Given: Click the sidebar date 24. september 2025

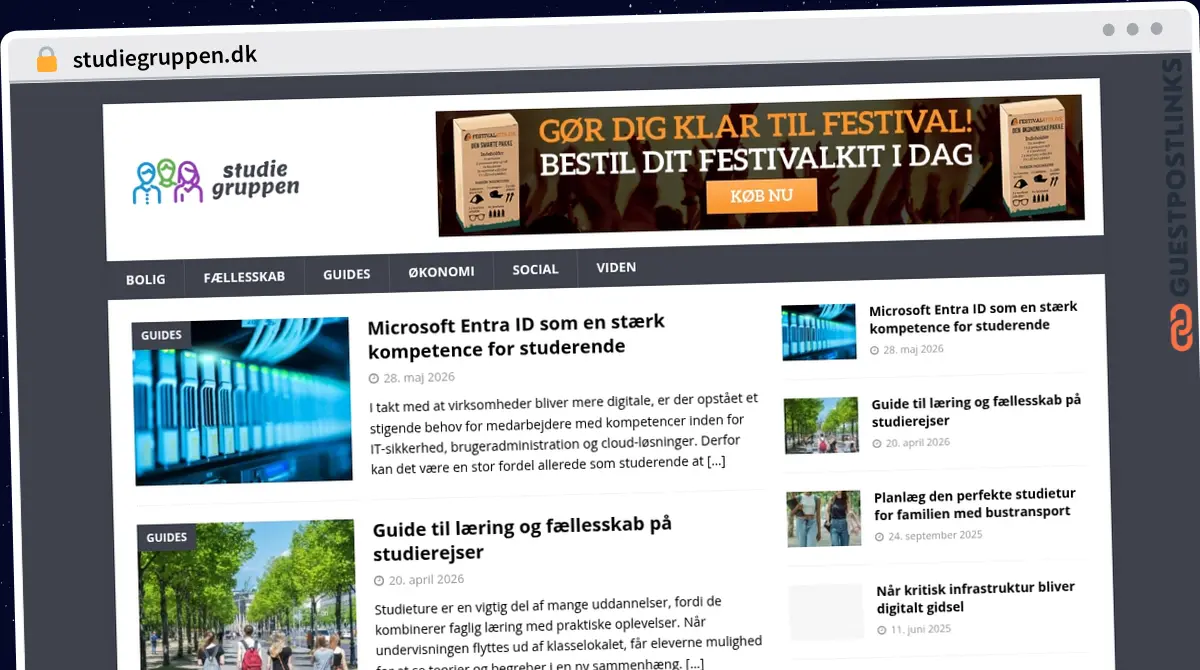Looking at the screenshot, I should [935, 536].
